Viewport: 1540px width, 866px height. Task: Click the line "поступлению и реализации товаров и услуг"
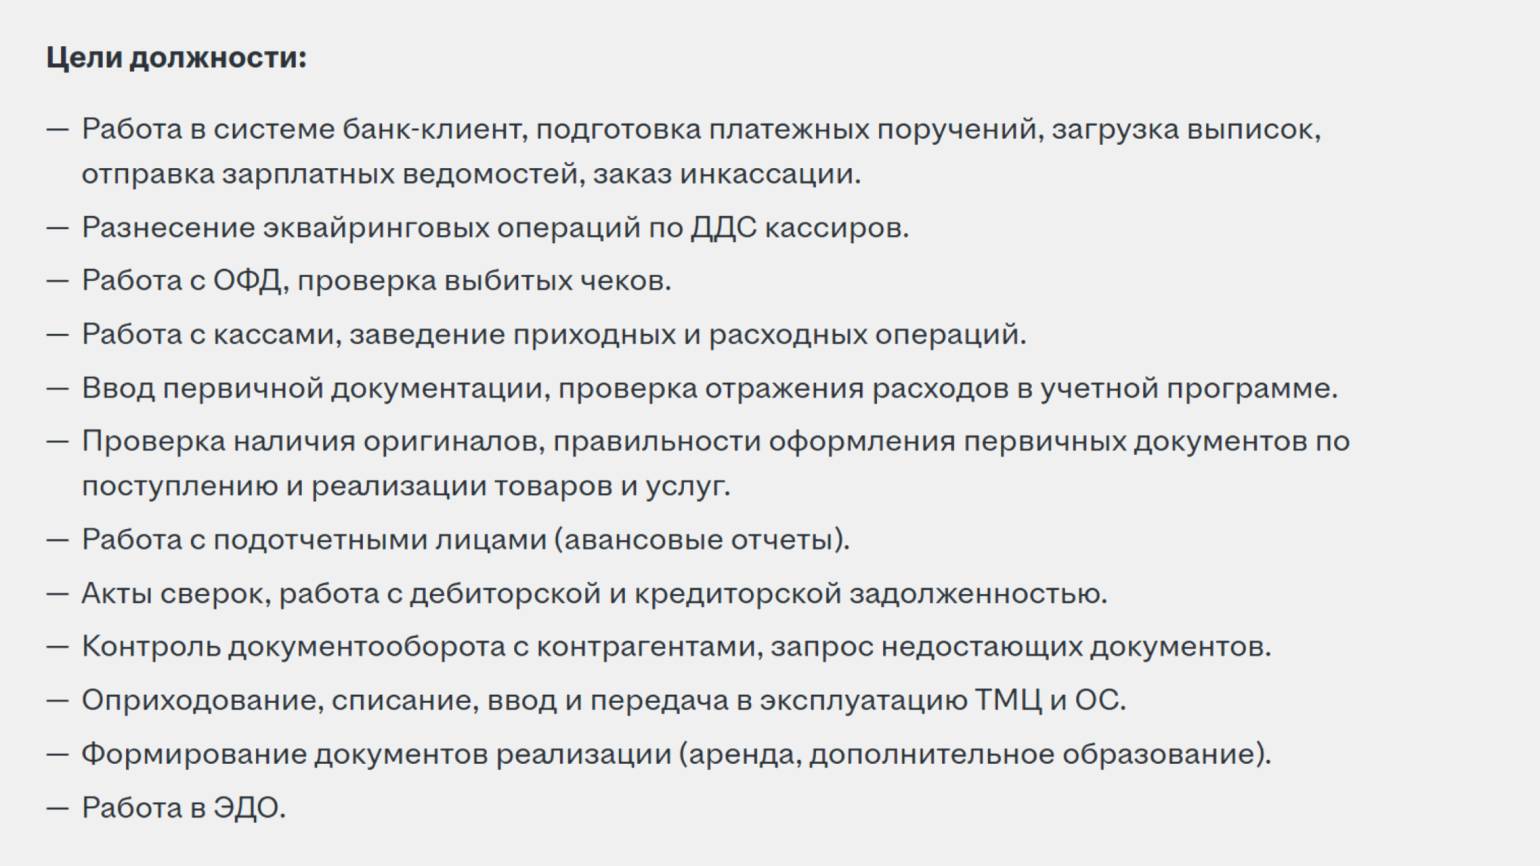pos(405,486)
